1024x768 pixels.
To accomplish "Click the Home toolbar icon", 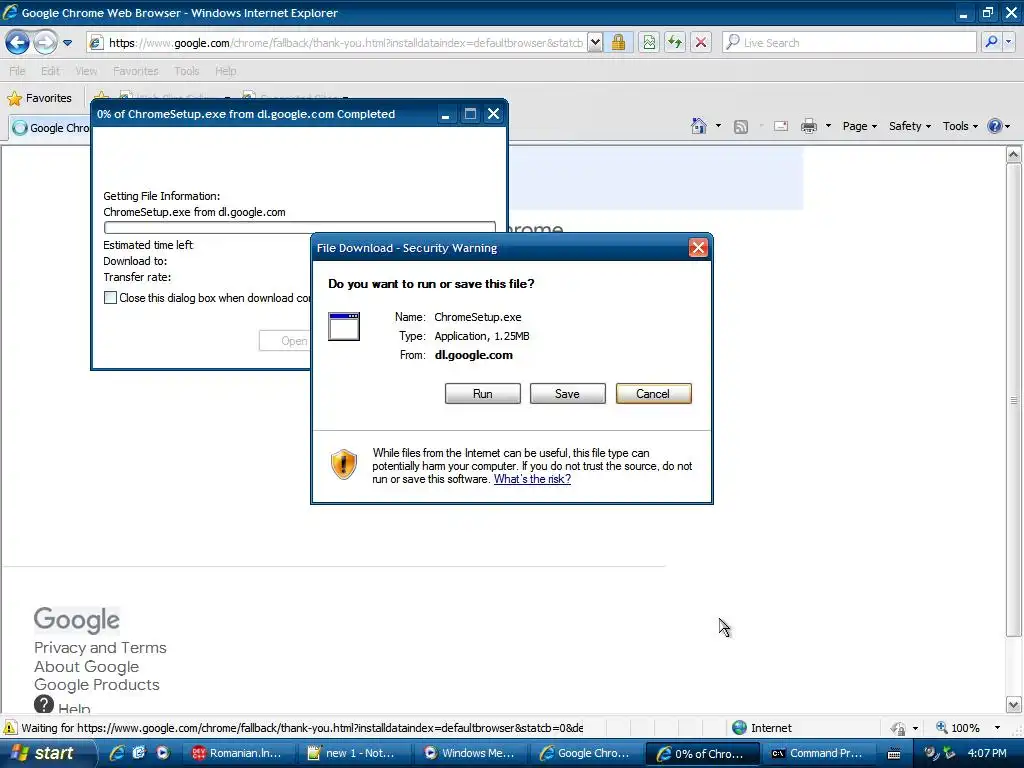I will [x=699, y=126].
